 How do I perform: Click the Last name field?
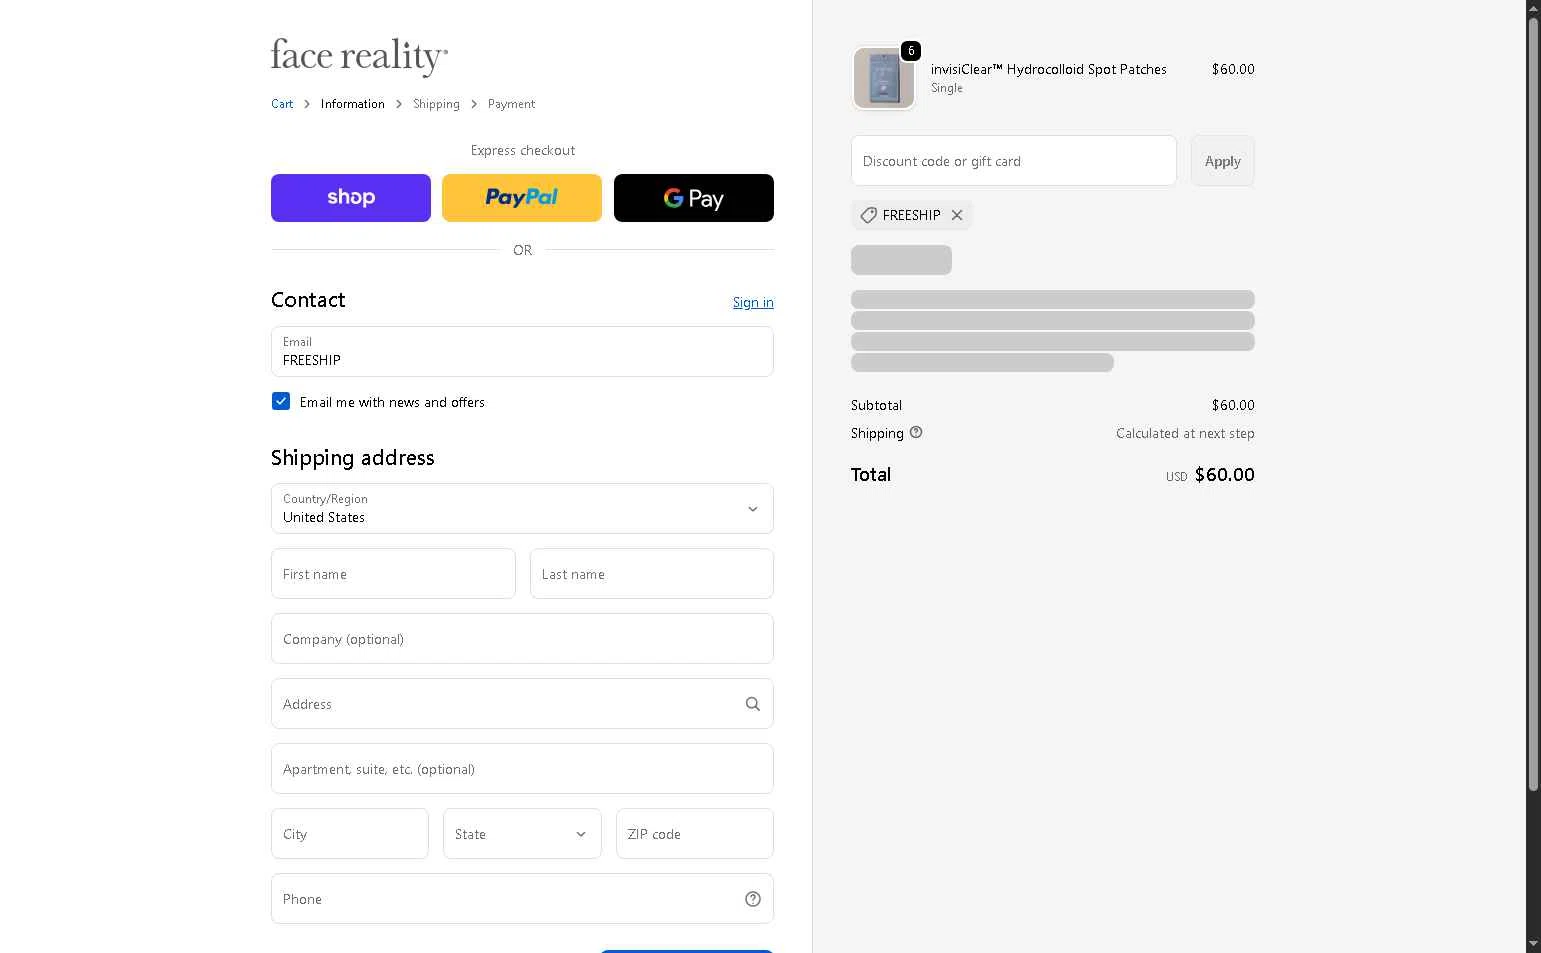tap(652, 574)
